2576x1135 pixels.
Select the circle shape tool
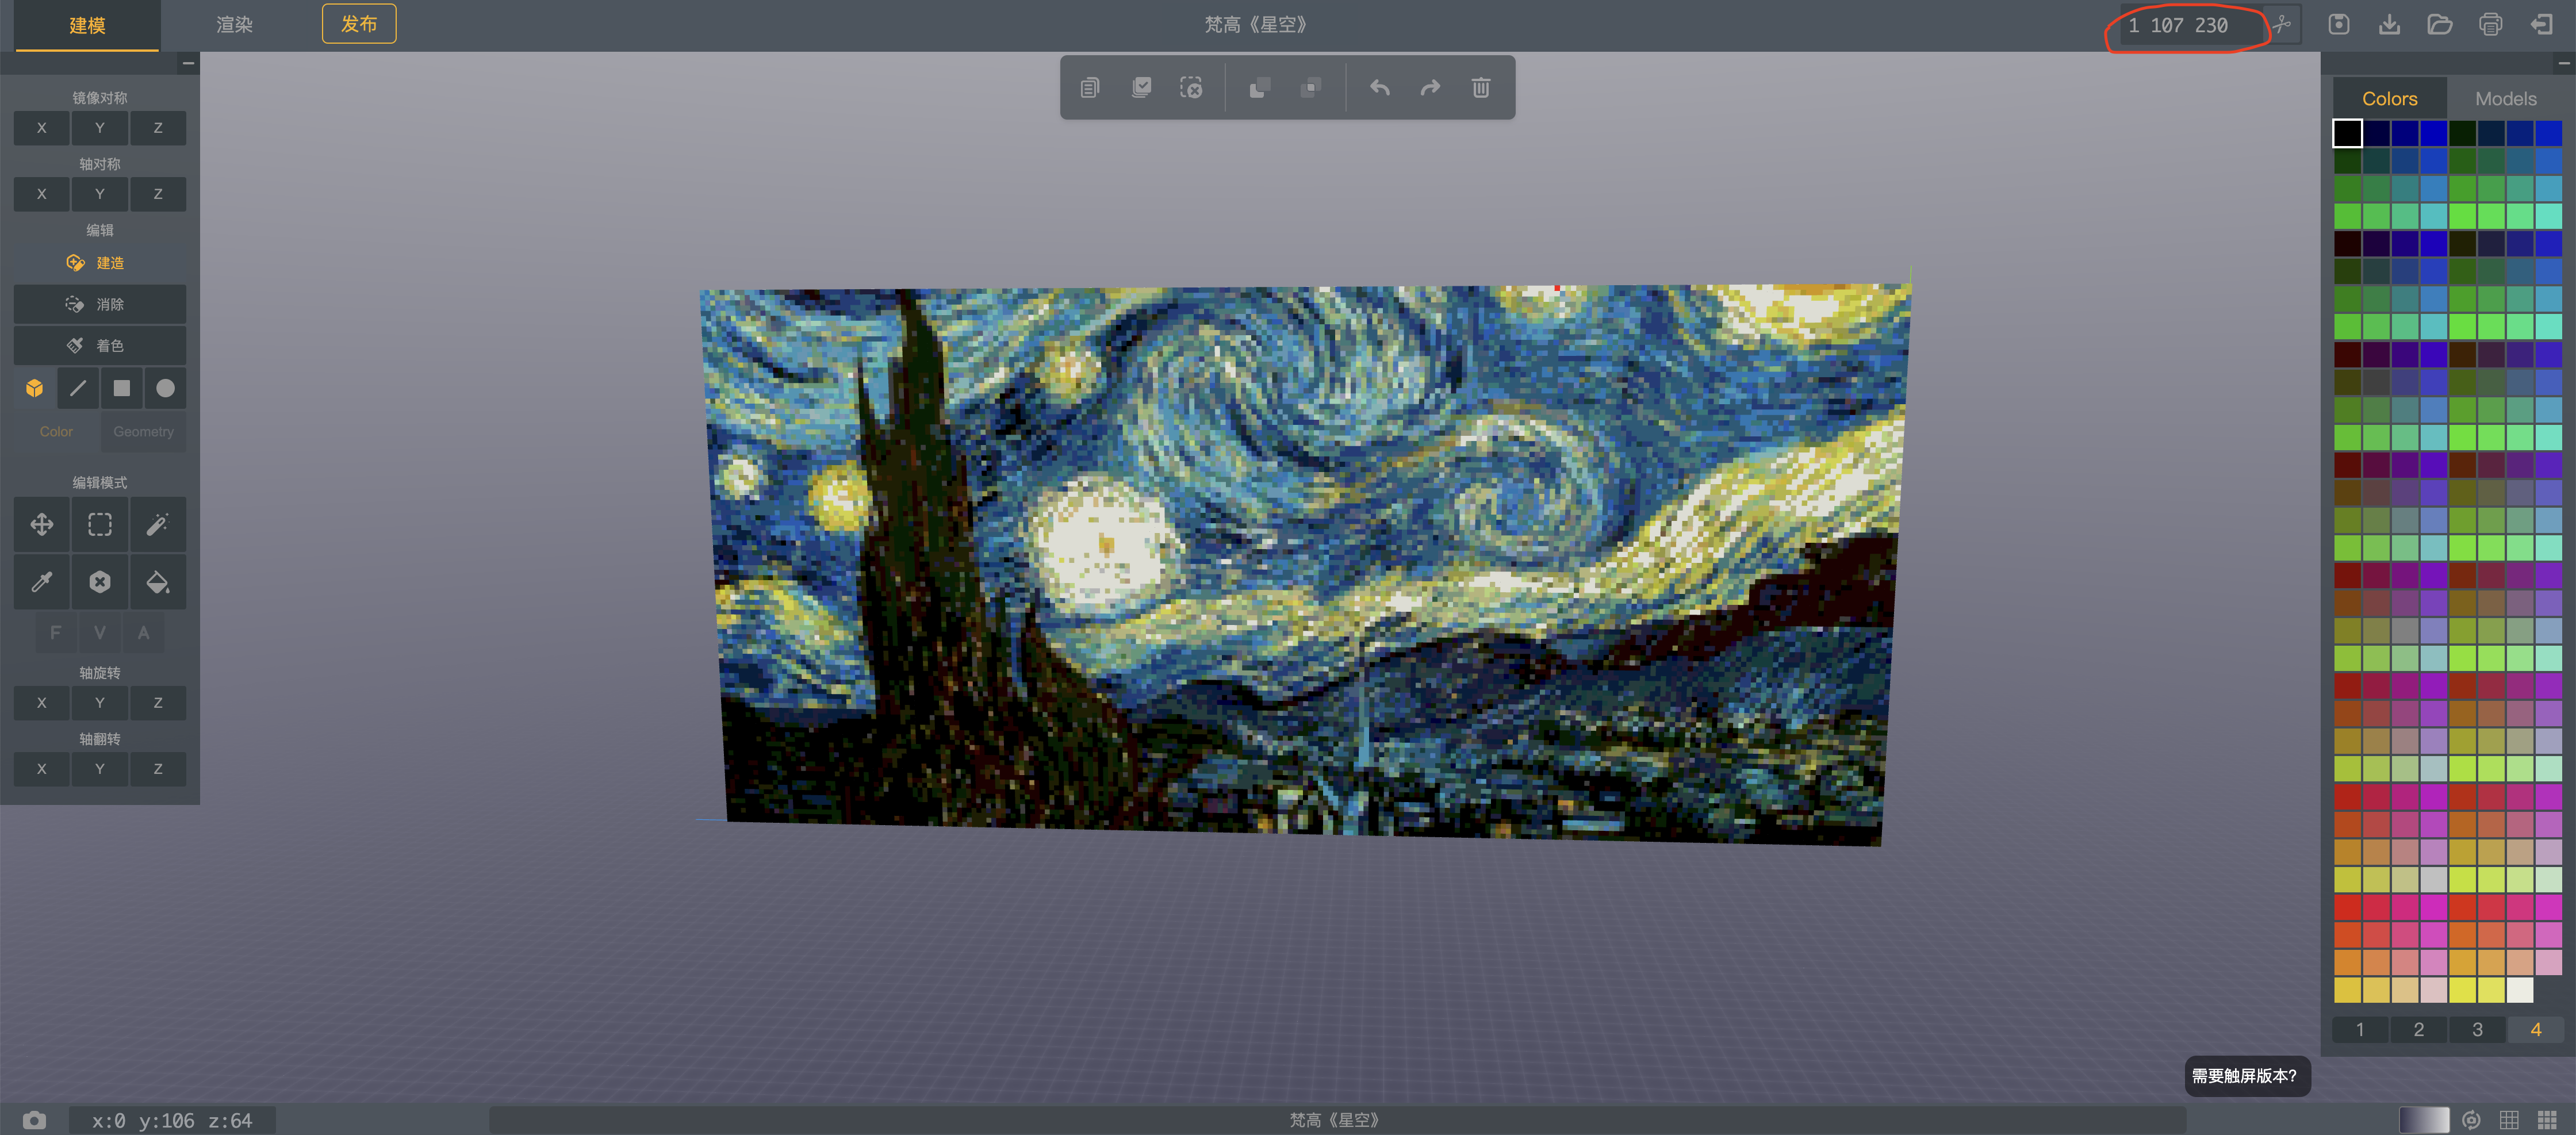pos(166,388)
